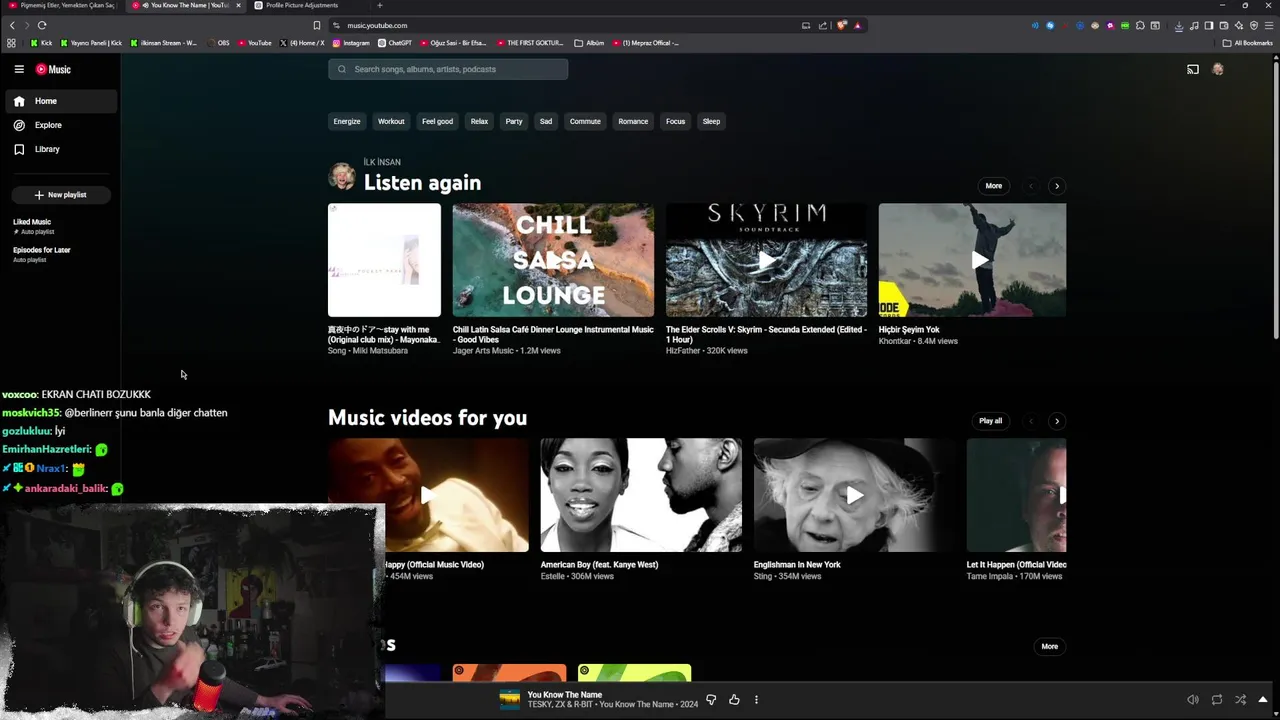Open the Albüm bookmarks folder

tap(590, 43)
